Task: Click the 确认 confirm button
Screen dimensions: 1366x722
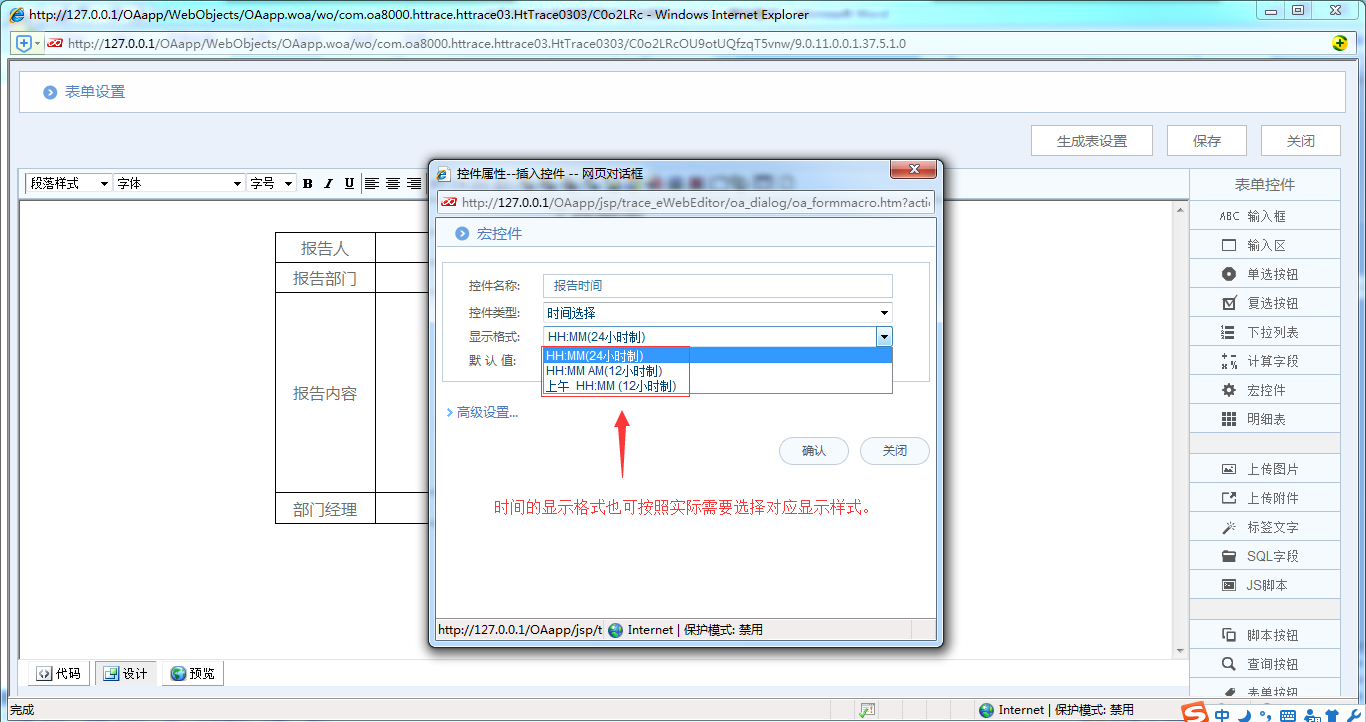Action: (x=813, y=450)
